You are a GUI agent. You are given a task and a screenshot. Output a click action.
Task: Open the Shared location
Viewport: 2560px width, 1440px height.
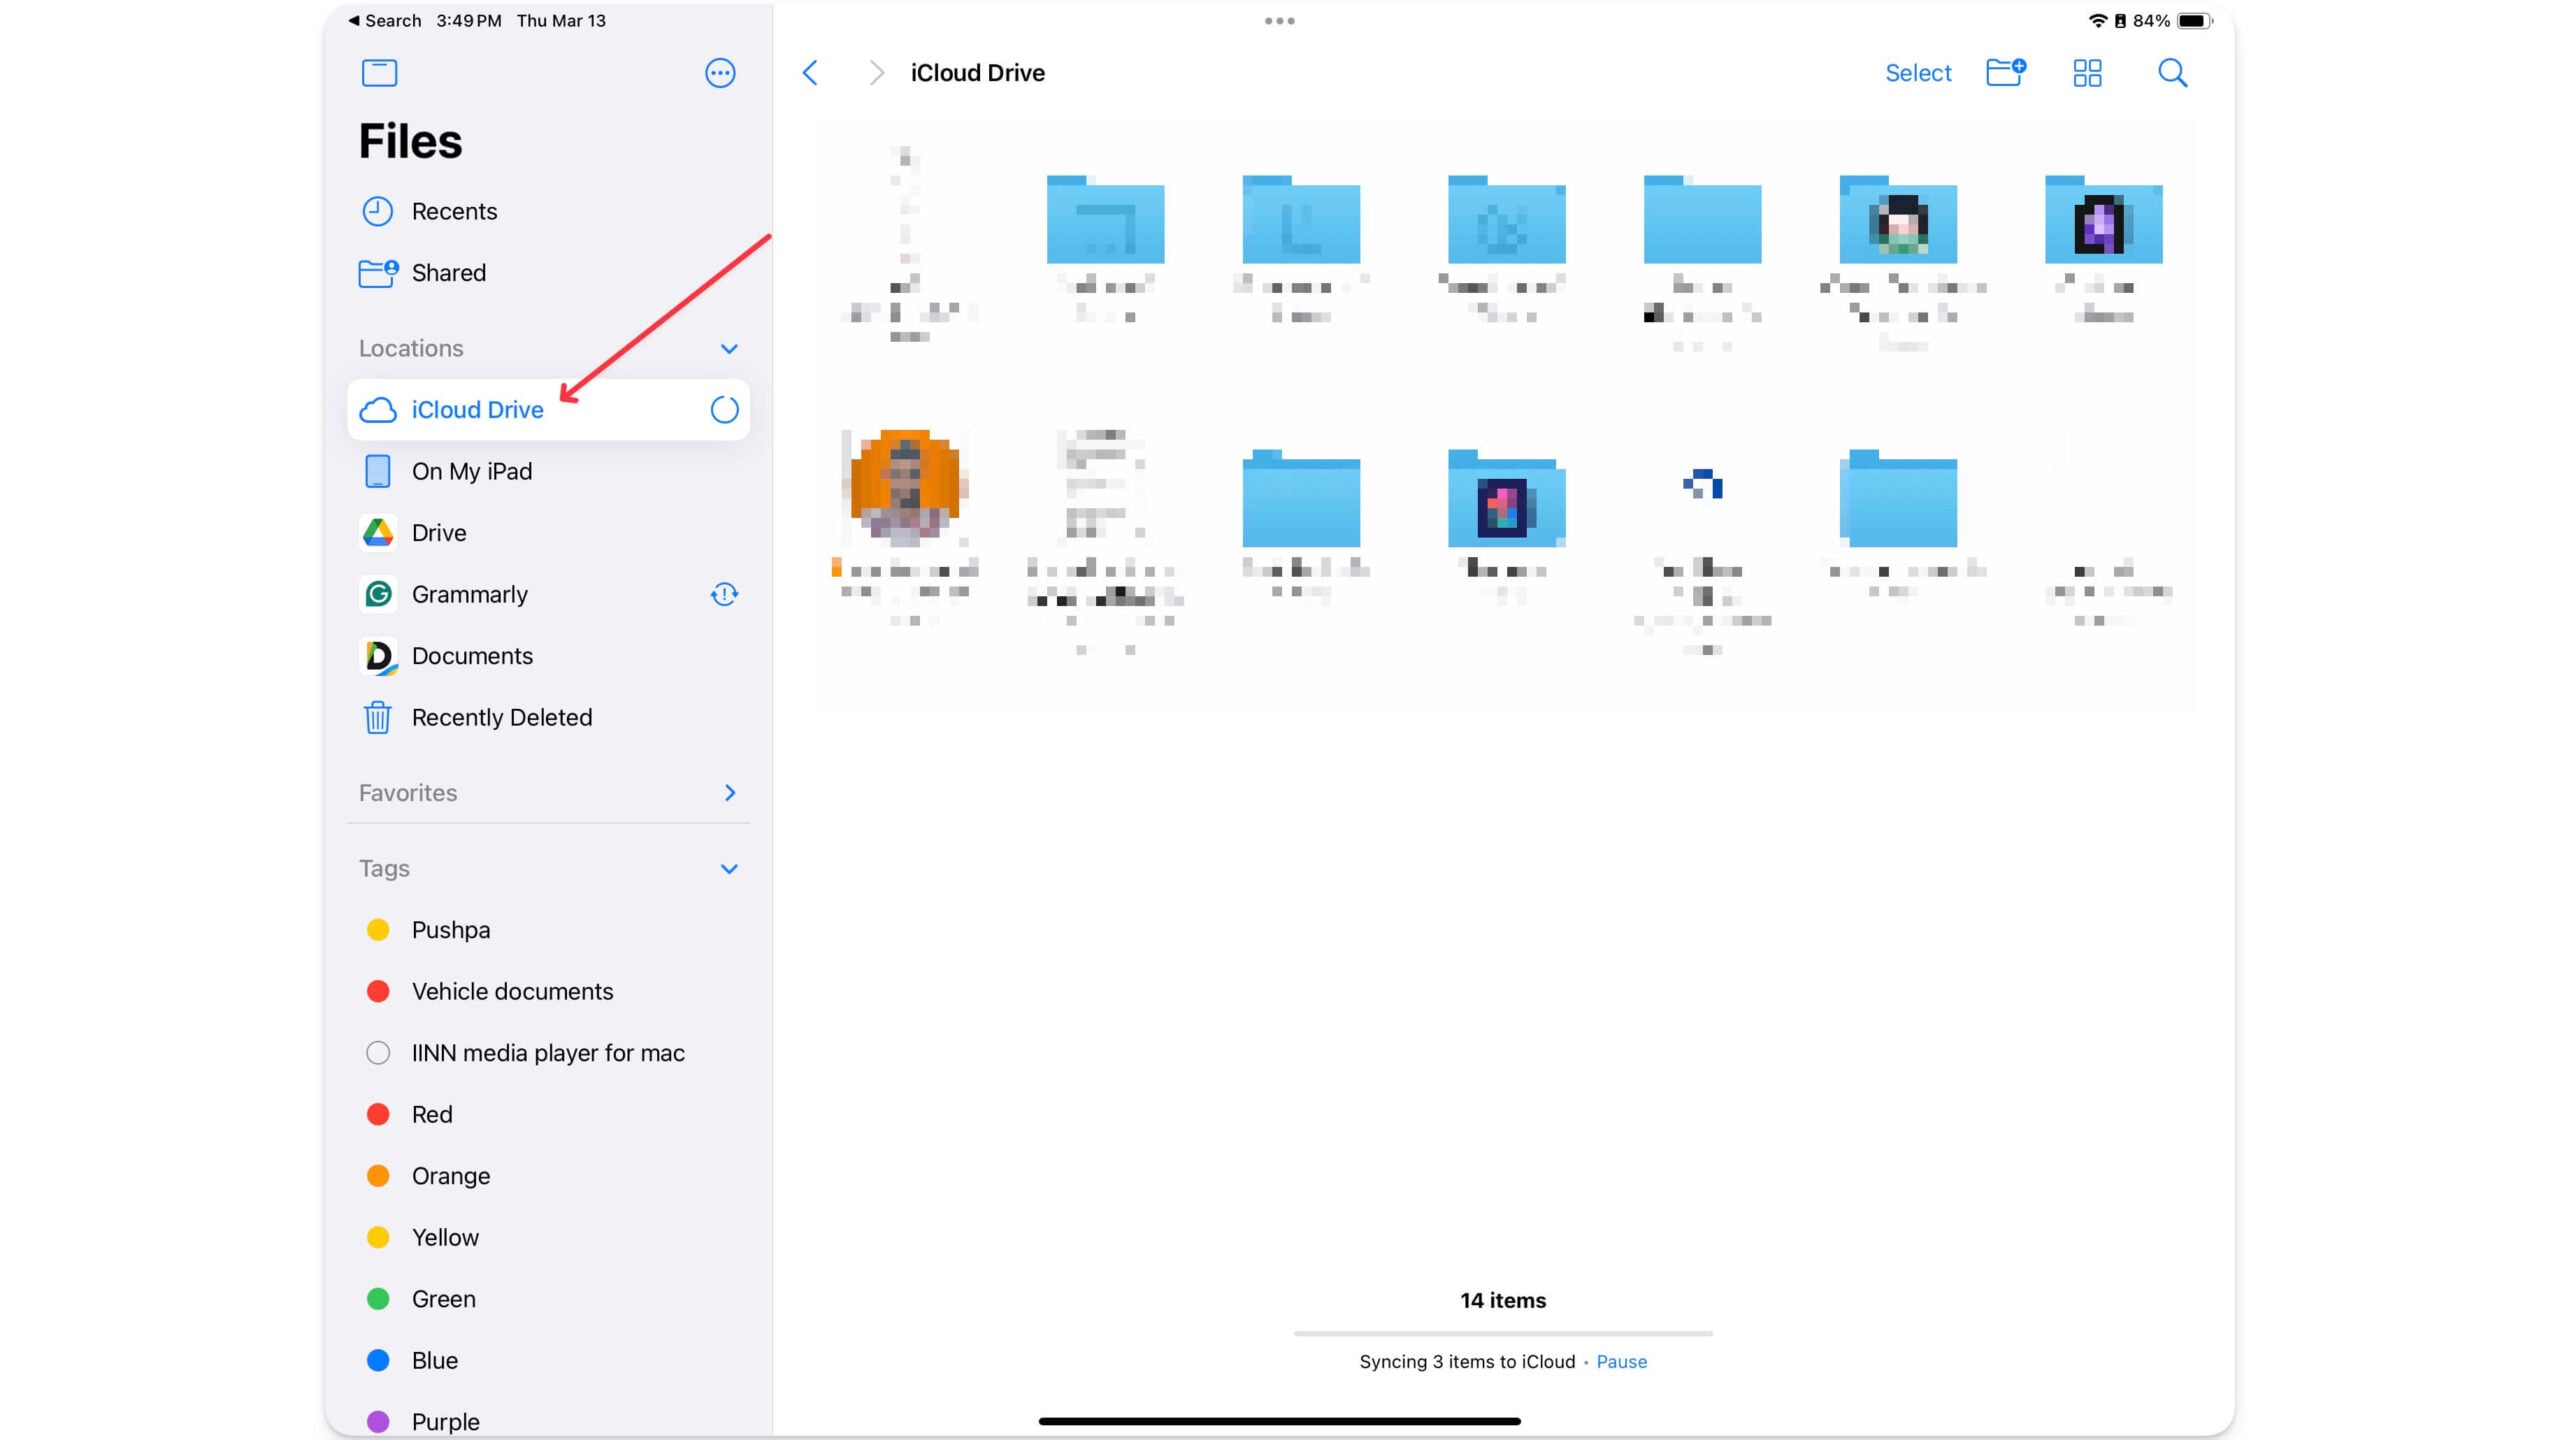point(548,273)
